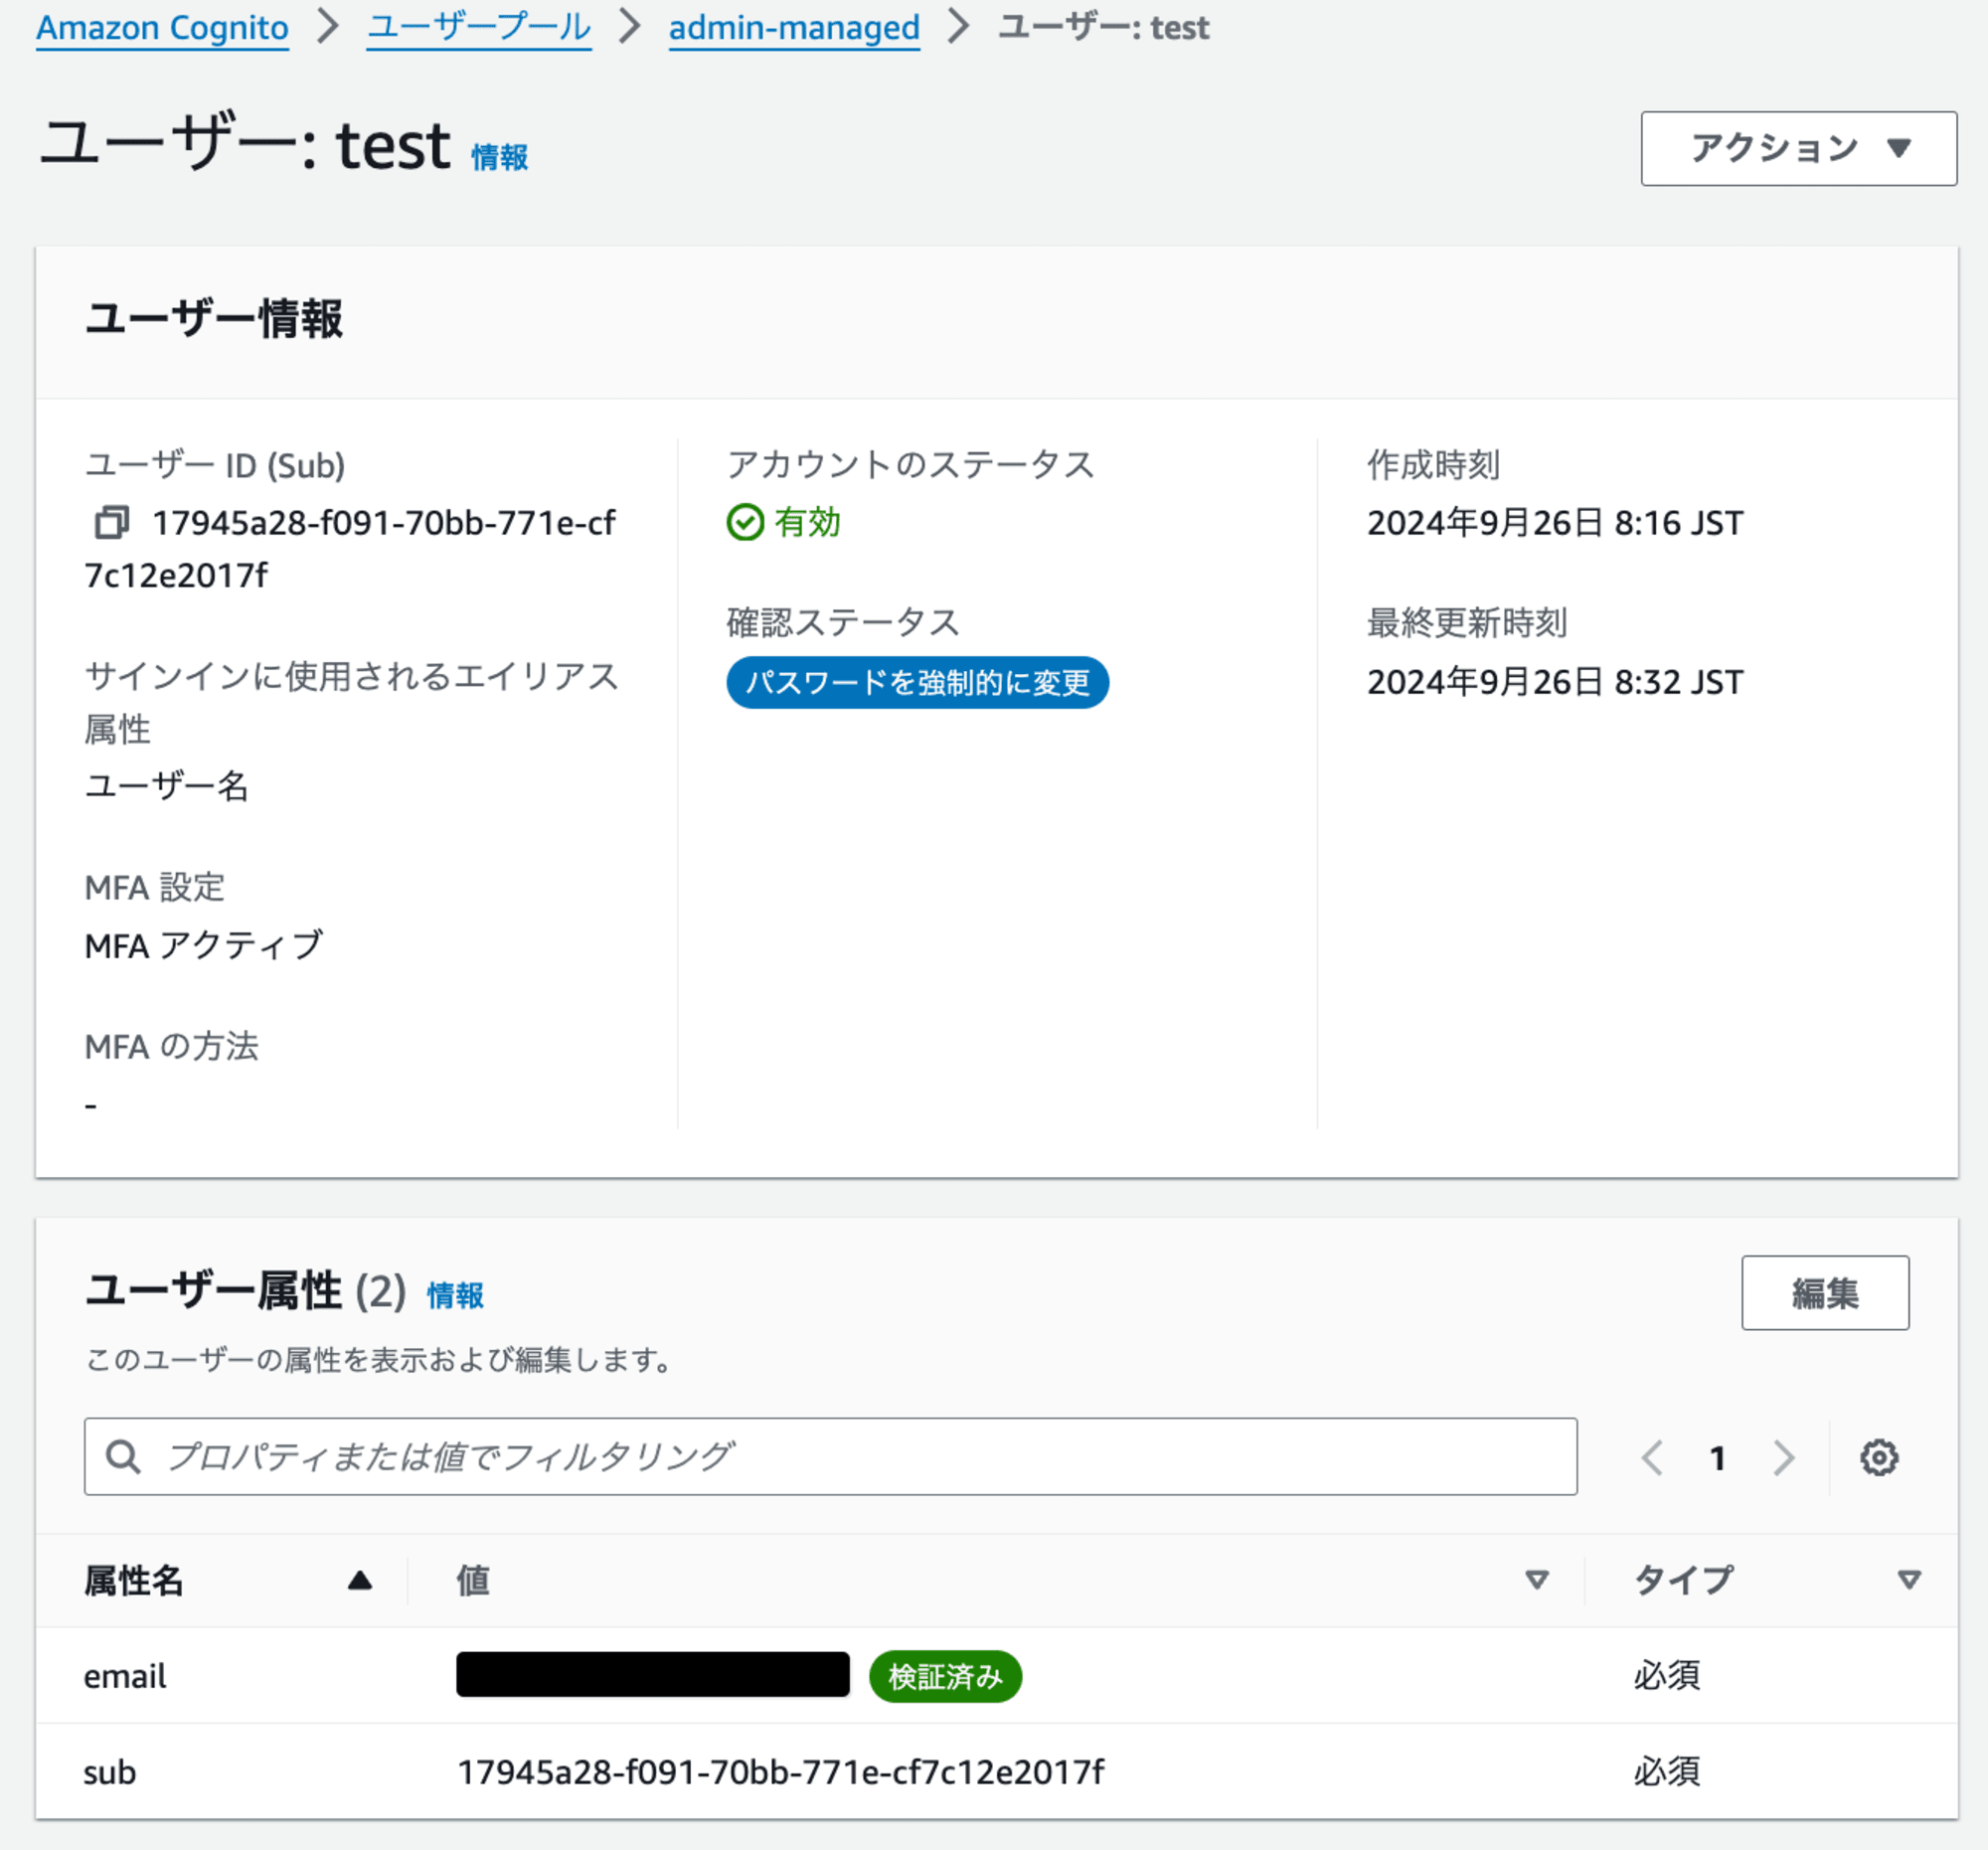Image resolution: width=1988 pixels, height=1850 pixels.
Task: Click the パスワードを強制的に変更 status badge
Action: [917, 683]
